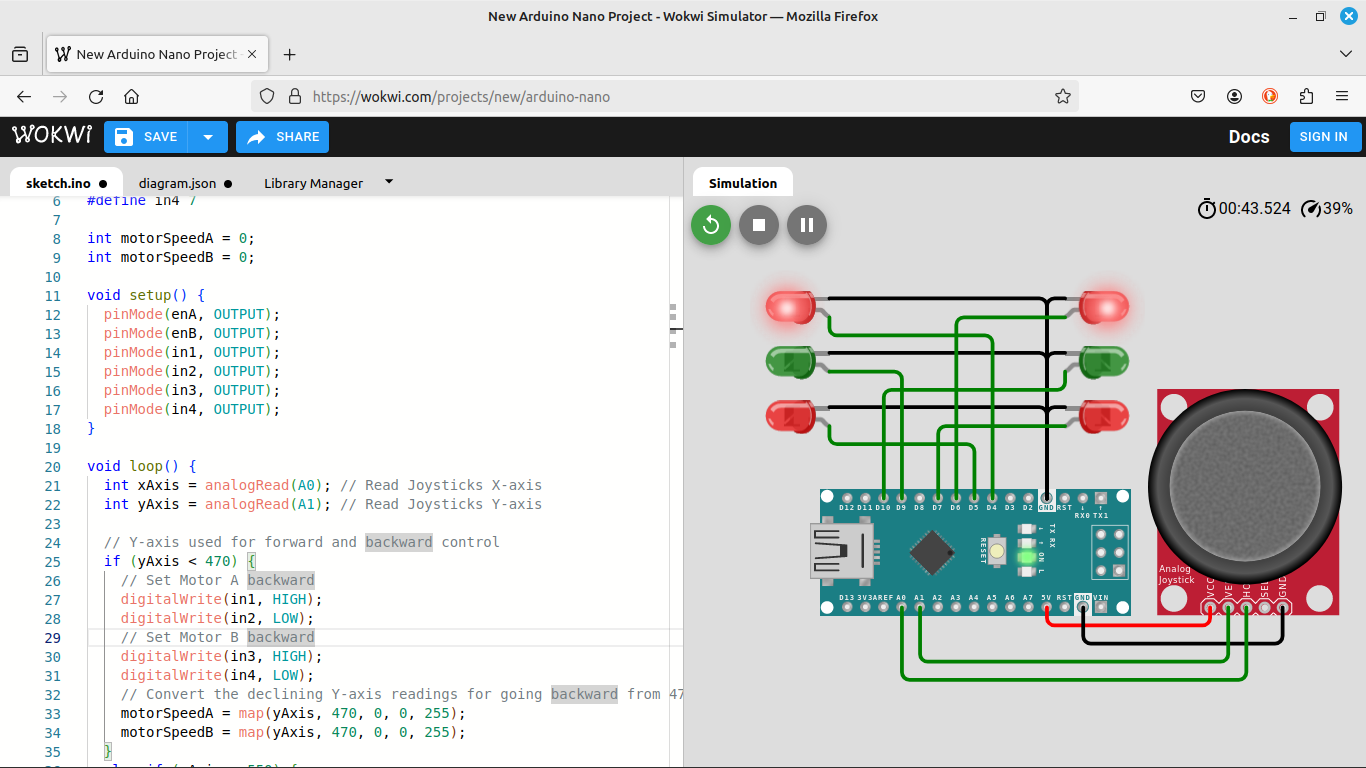Click the top-left red LED
The height and width of the screenshot is (768, 1366).
(791, 307)
